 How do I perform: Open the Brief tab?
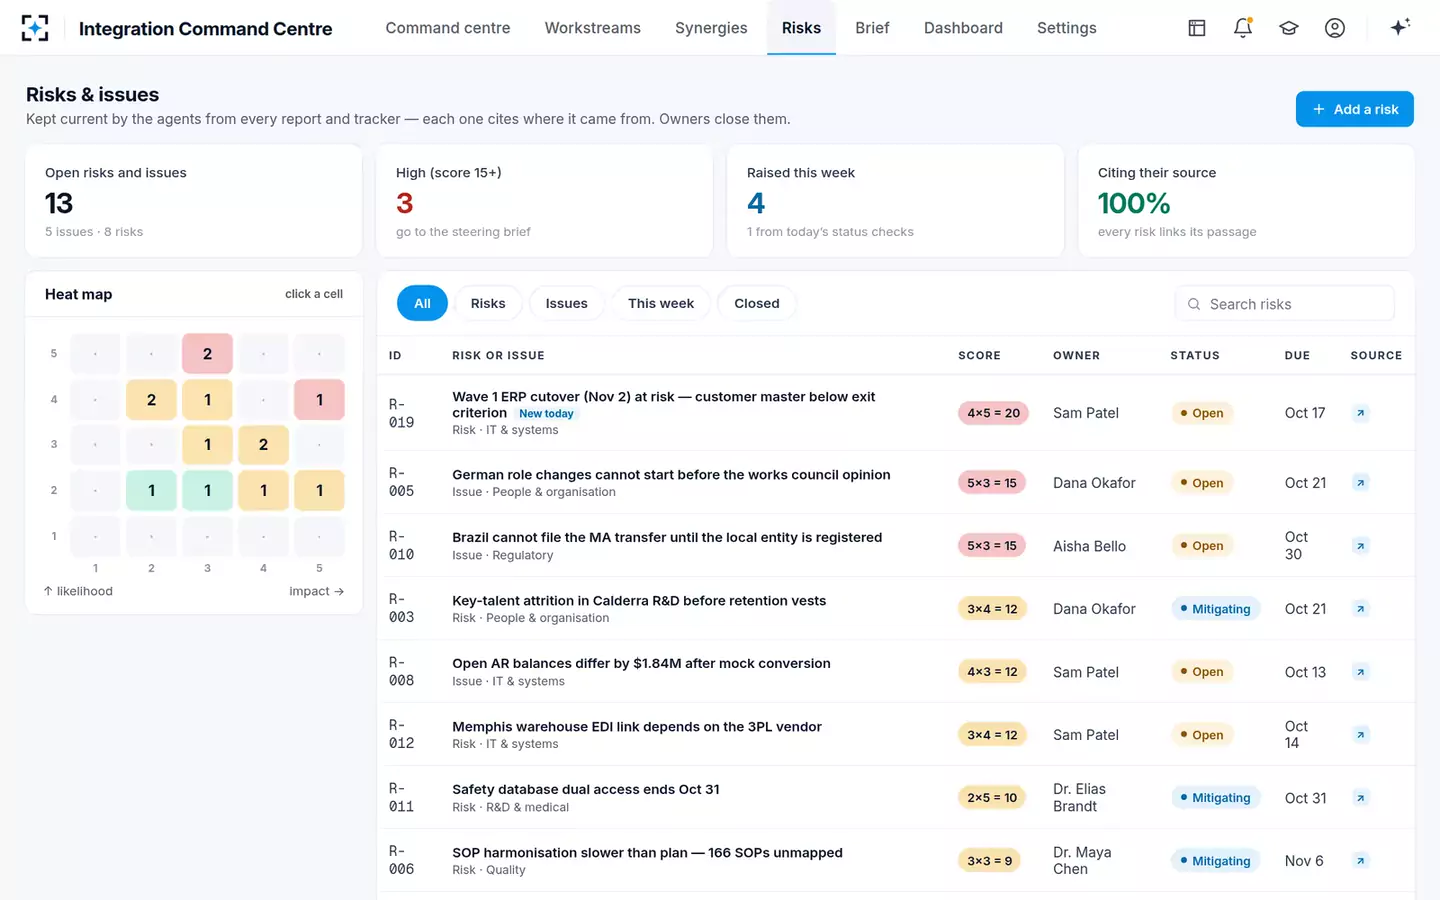click(872, 28)
